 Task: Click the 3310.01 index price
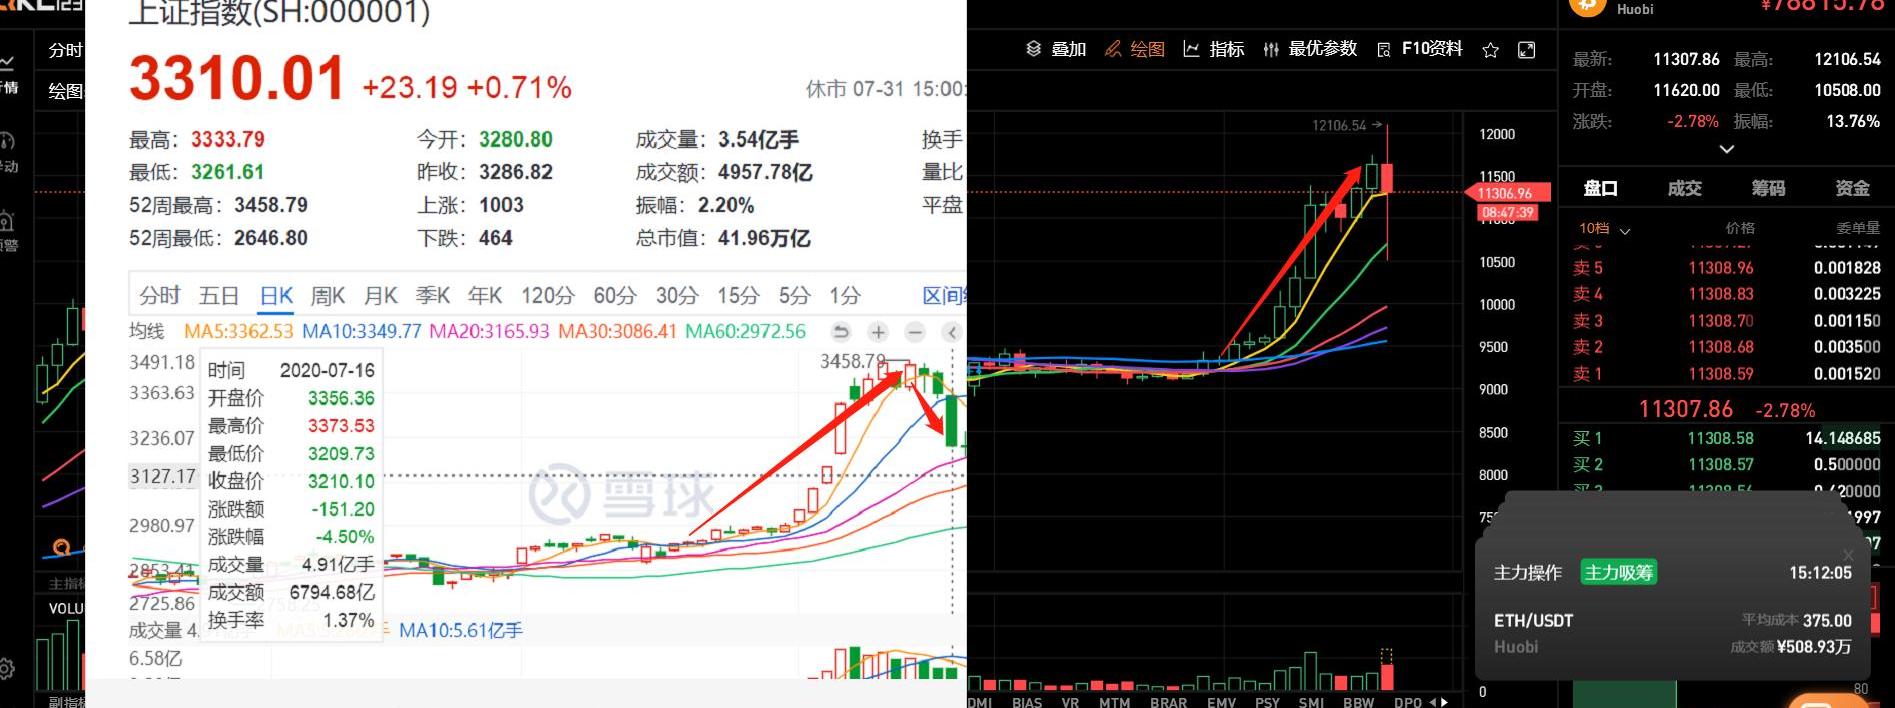click(x=237, y=79)
